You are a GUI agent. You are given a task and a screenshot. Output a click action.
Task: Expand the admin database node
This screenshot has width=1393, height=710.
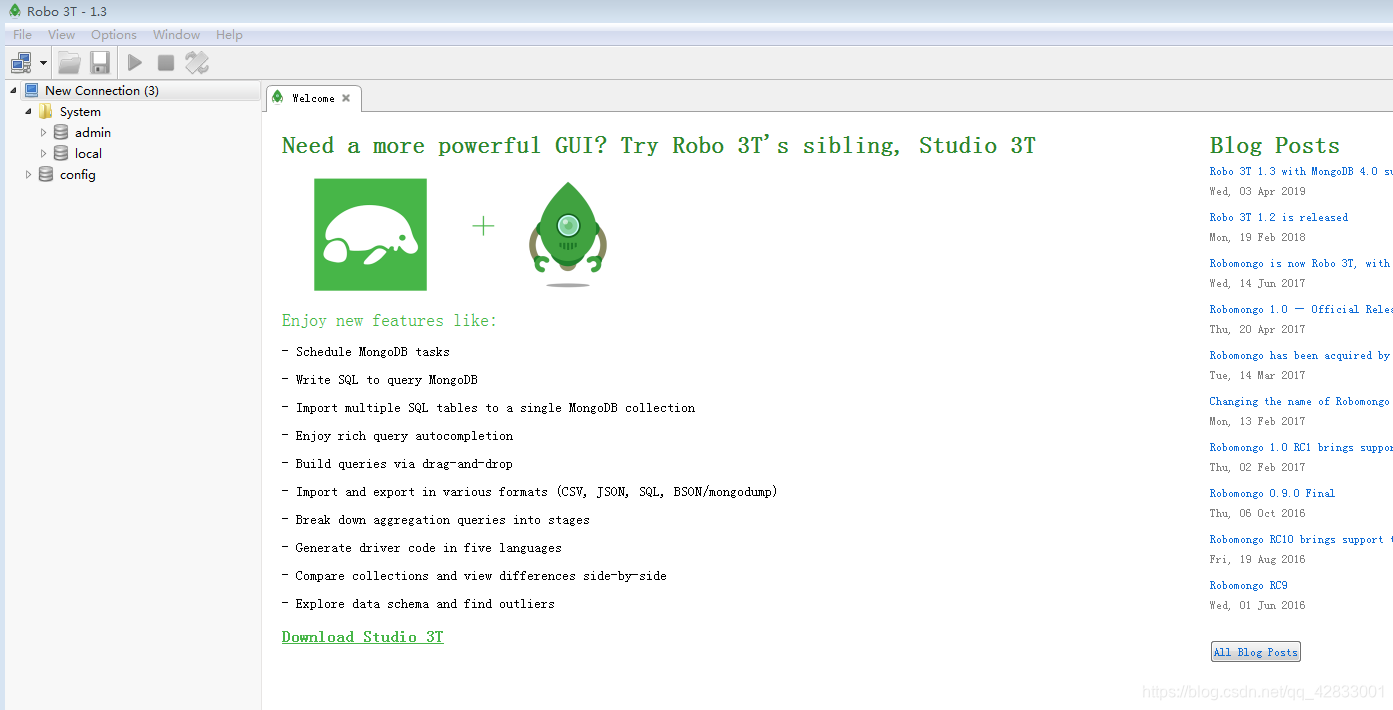tap(43, 132)
